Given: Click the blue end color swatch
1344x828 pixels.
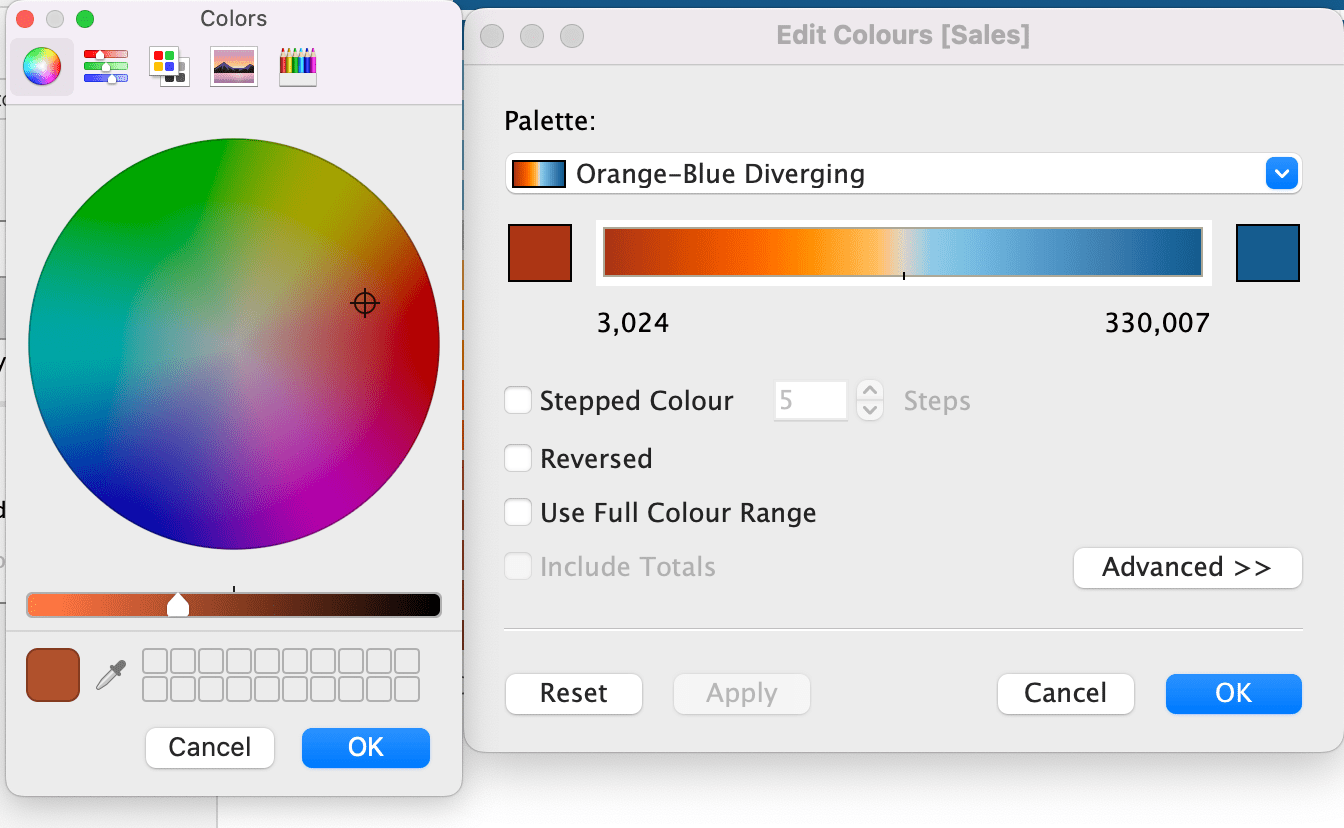Looking at the screenshot, I should pyautogui.click(x=1268, y=253).
